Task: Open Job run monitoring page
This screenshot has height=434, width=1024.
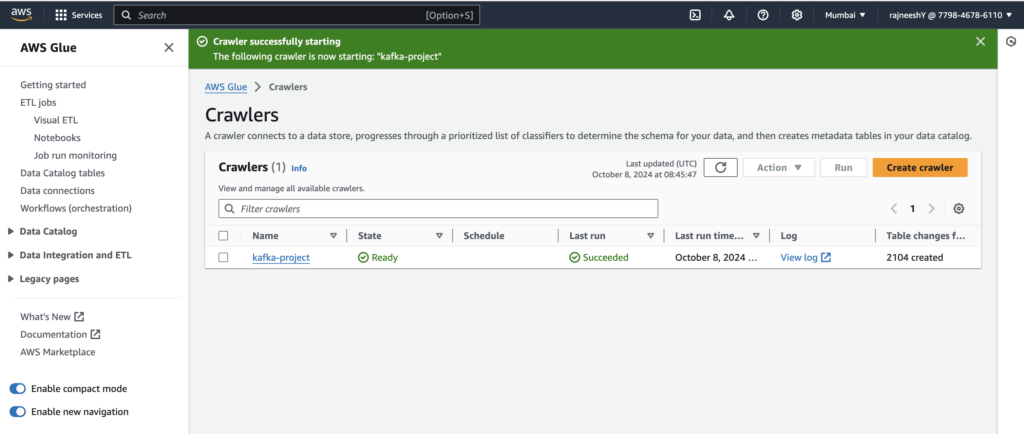Action: click(x=75, y=155)
